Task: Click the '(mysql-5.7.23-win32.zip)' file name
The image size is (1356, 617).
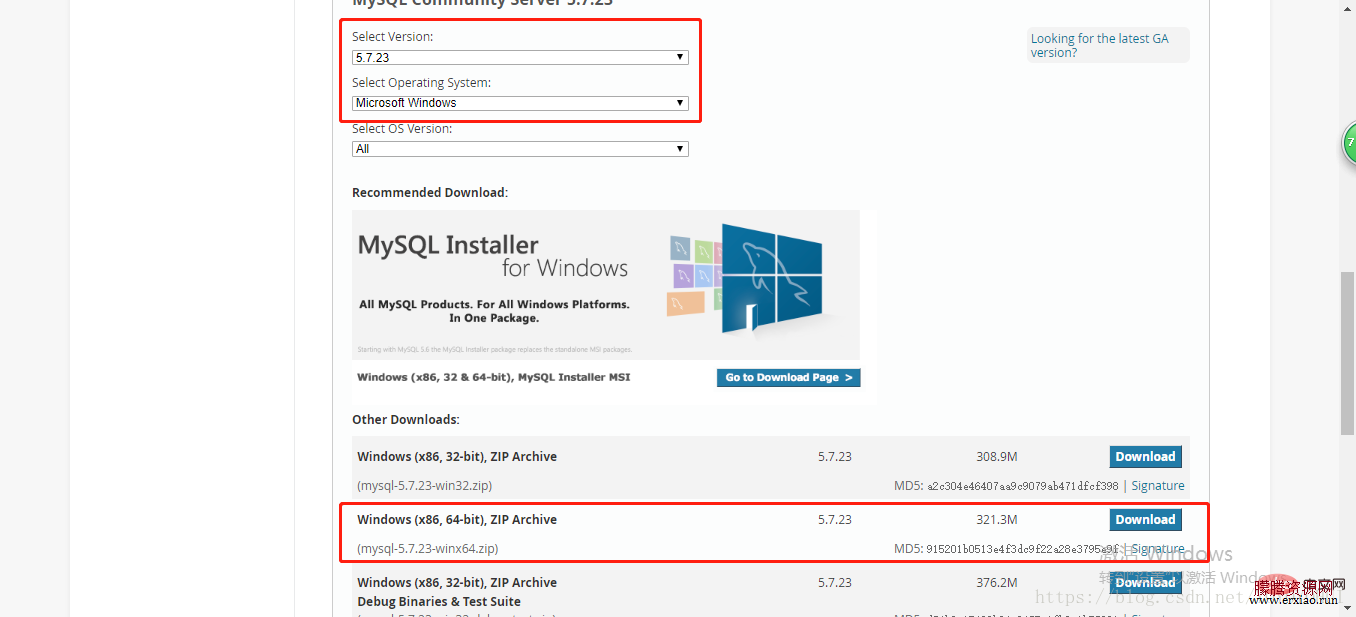Action: click(424, 486)
